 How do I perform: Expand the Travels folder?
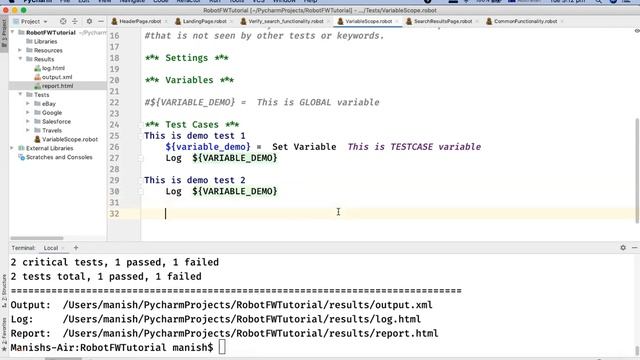click(28, 131)
